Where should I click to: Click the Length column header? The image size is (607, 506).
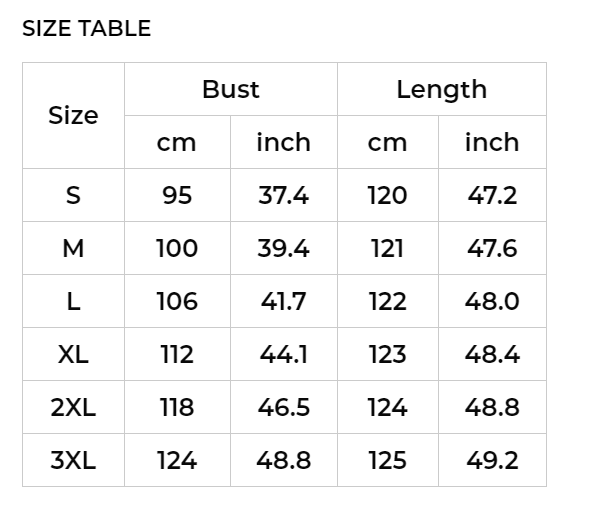(441, 89)
